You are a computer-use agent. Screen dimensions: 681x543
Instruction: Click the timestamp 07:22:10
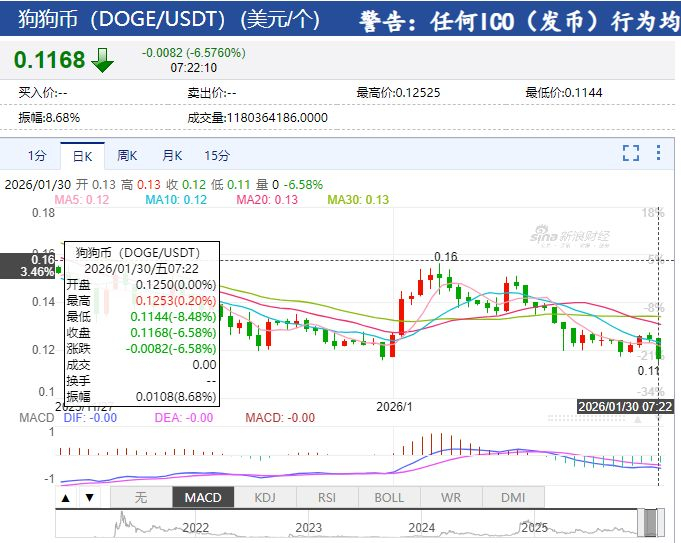tap(194, 68)
